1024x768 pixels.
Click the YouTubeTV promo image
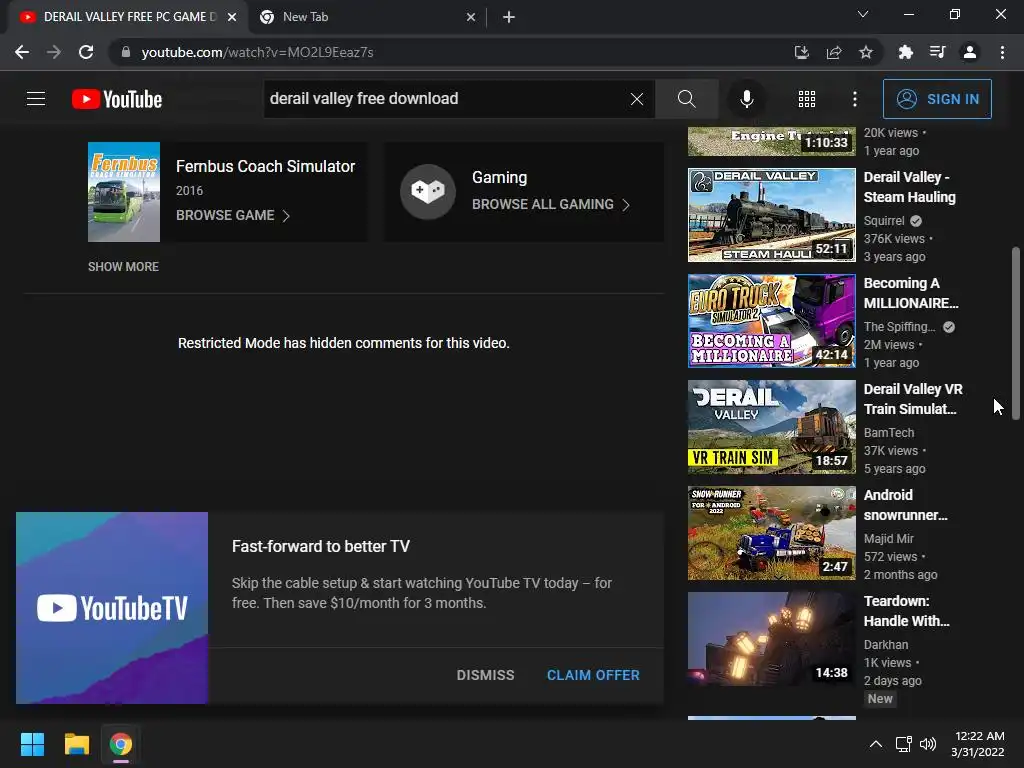click(112, 608)
